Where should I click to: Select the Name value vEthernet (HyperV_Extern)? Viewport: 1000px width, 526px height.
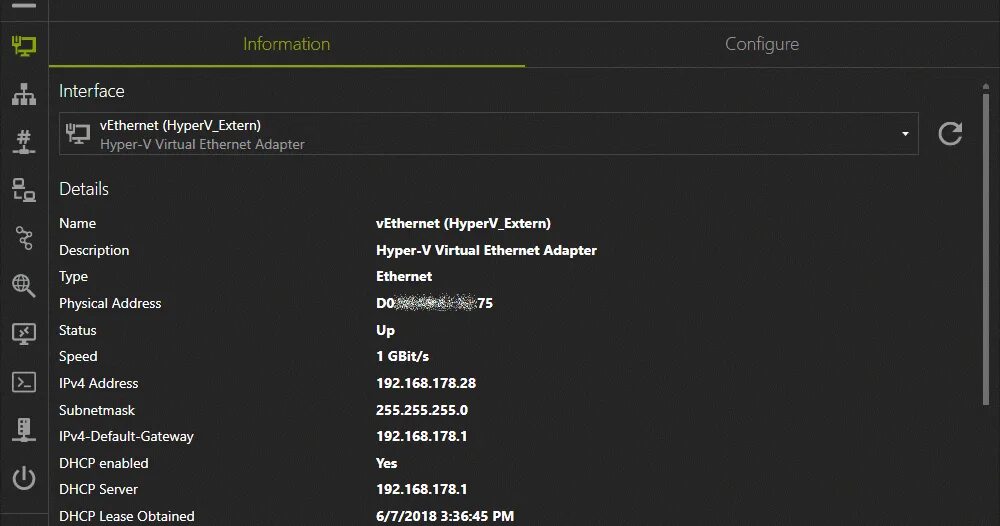(463, 223)
